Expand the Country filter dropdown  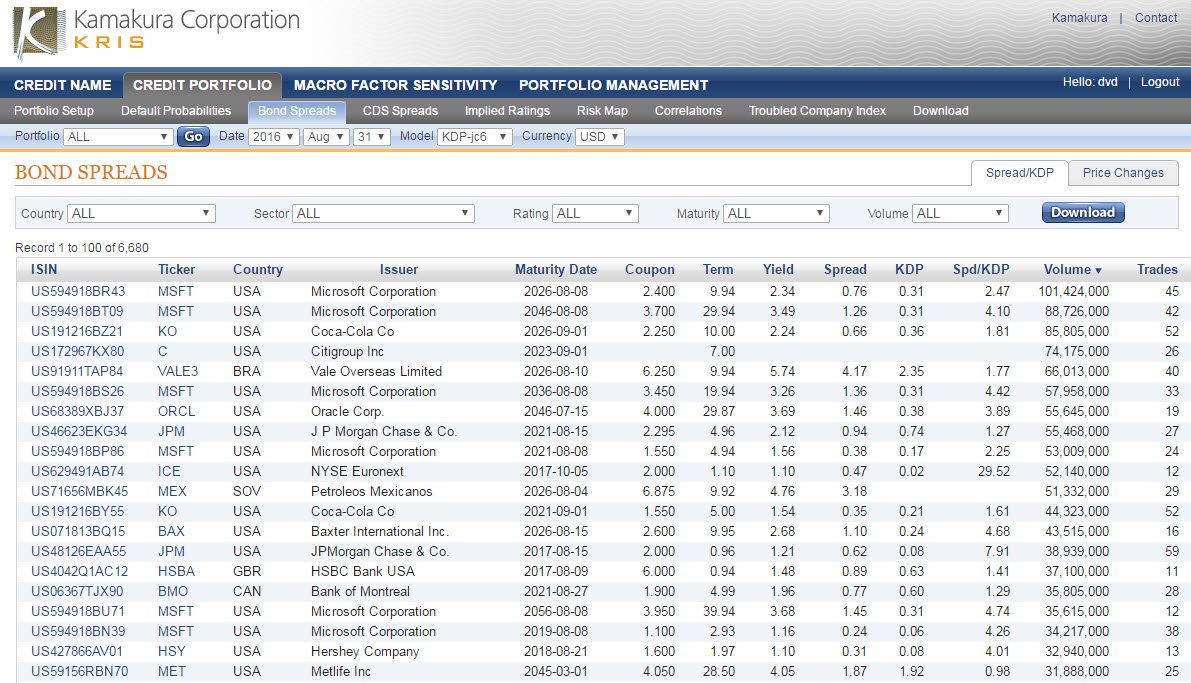pos(141,213)
